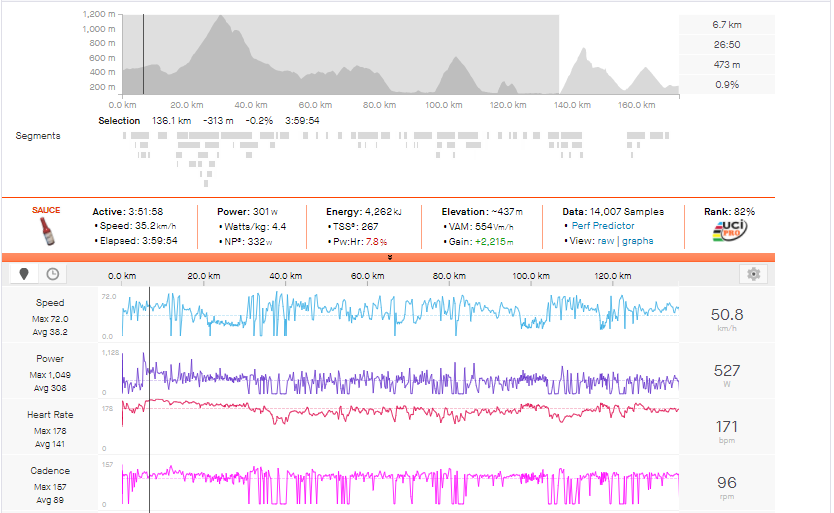Switch x-axis to time with clock icon

coord(51,274)
